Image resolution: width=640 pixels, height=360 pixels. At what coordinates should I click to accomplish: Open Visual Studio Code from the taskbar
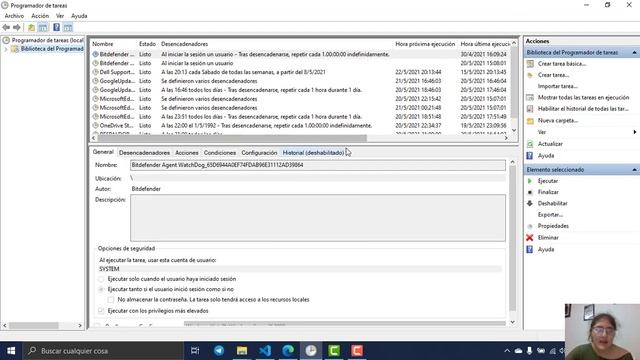click(265, 351)
